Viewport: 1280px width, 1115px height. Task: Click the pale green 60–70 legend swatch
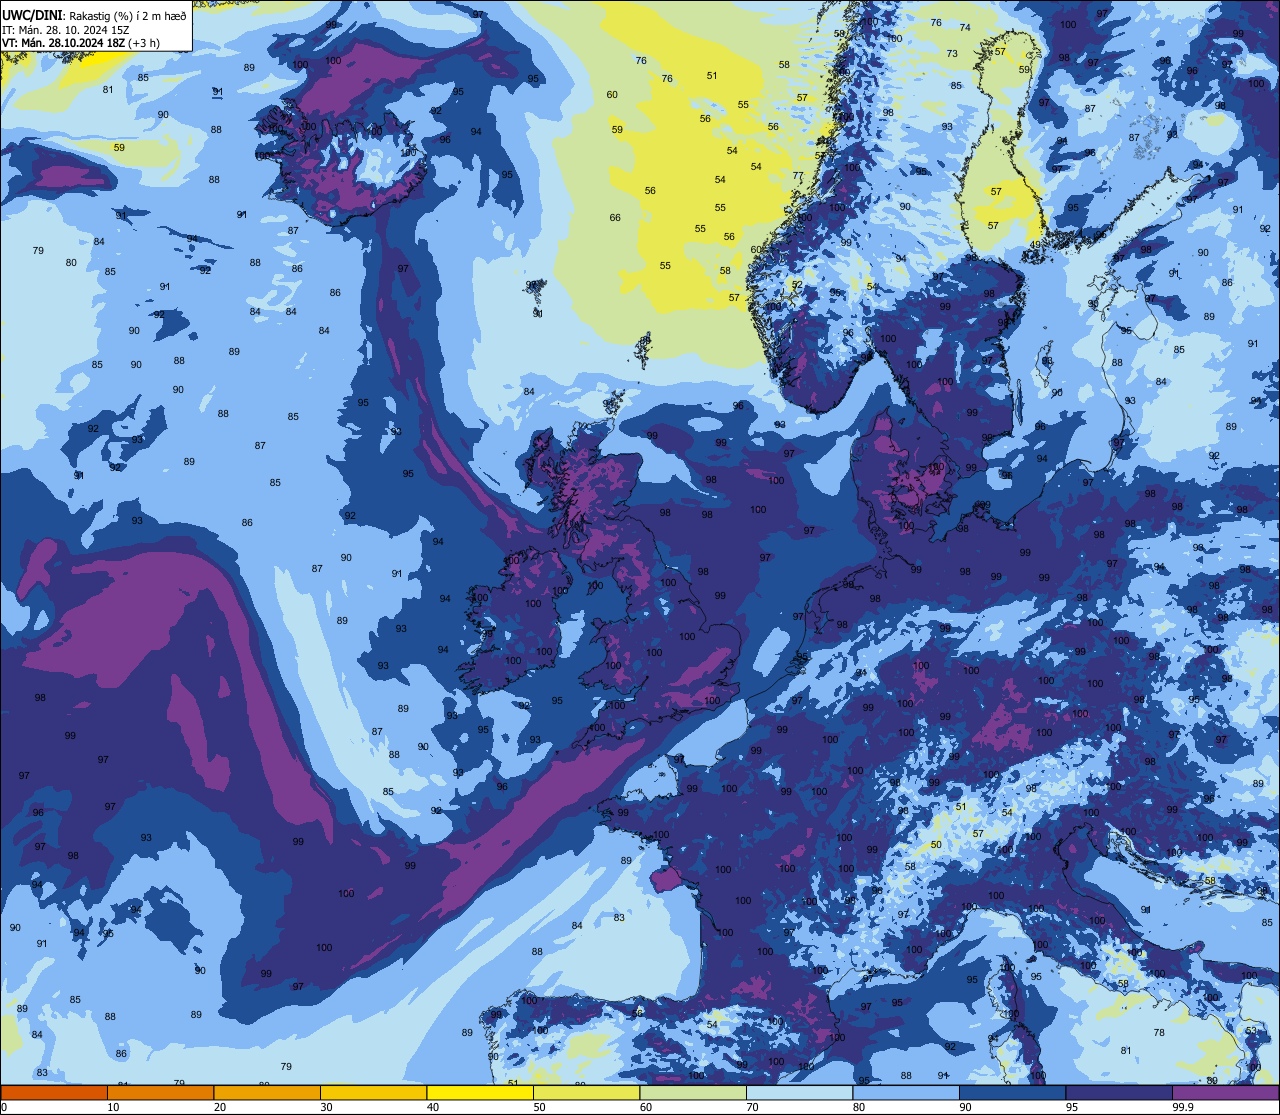(x=693, y=1093)
